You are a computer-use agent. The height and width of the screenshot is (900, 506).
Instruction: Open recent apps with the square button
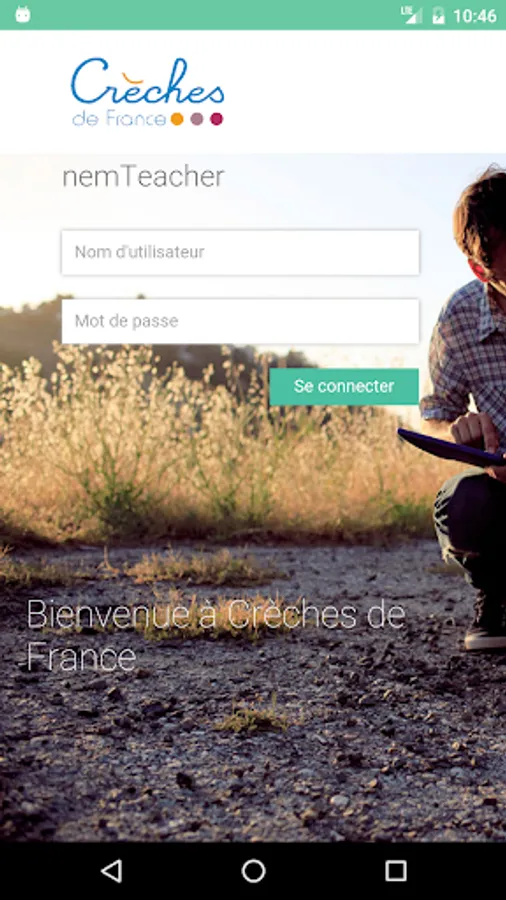(395, 871)
